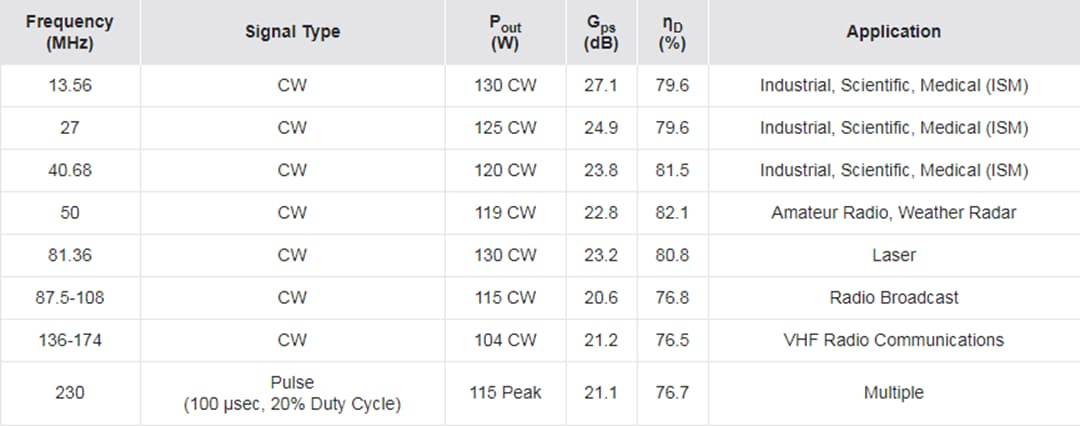Click the ηD (%) efficiency header
Screen dimensions: 1080x426
[672, 32]
